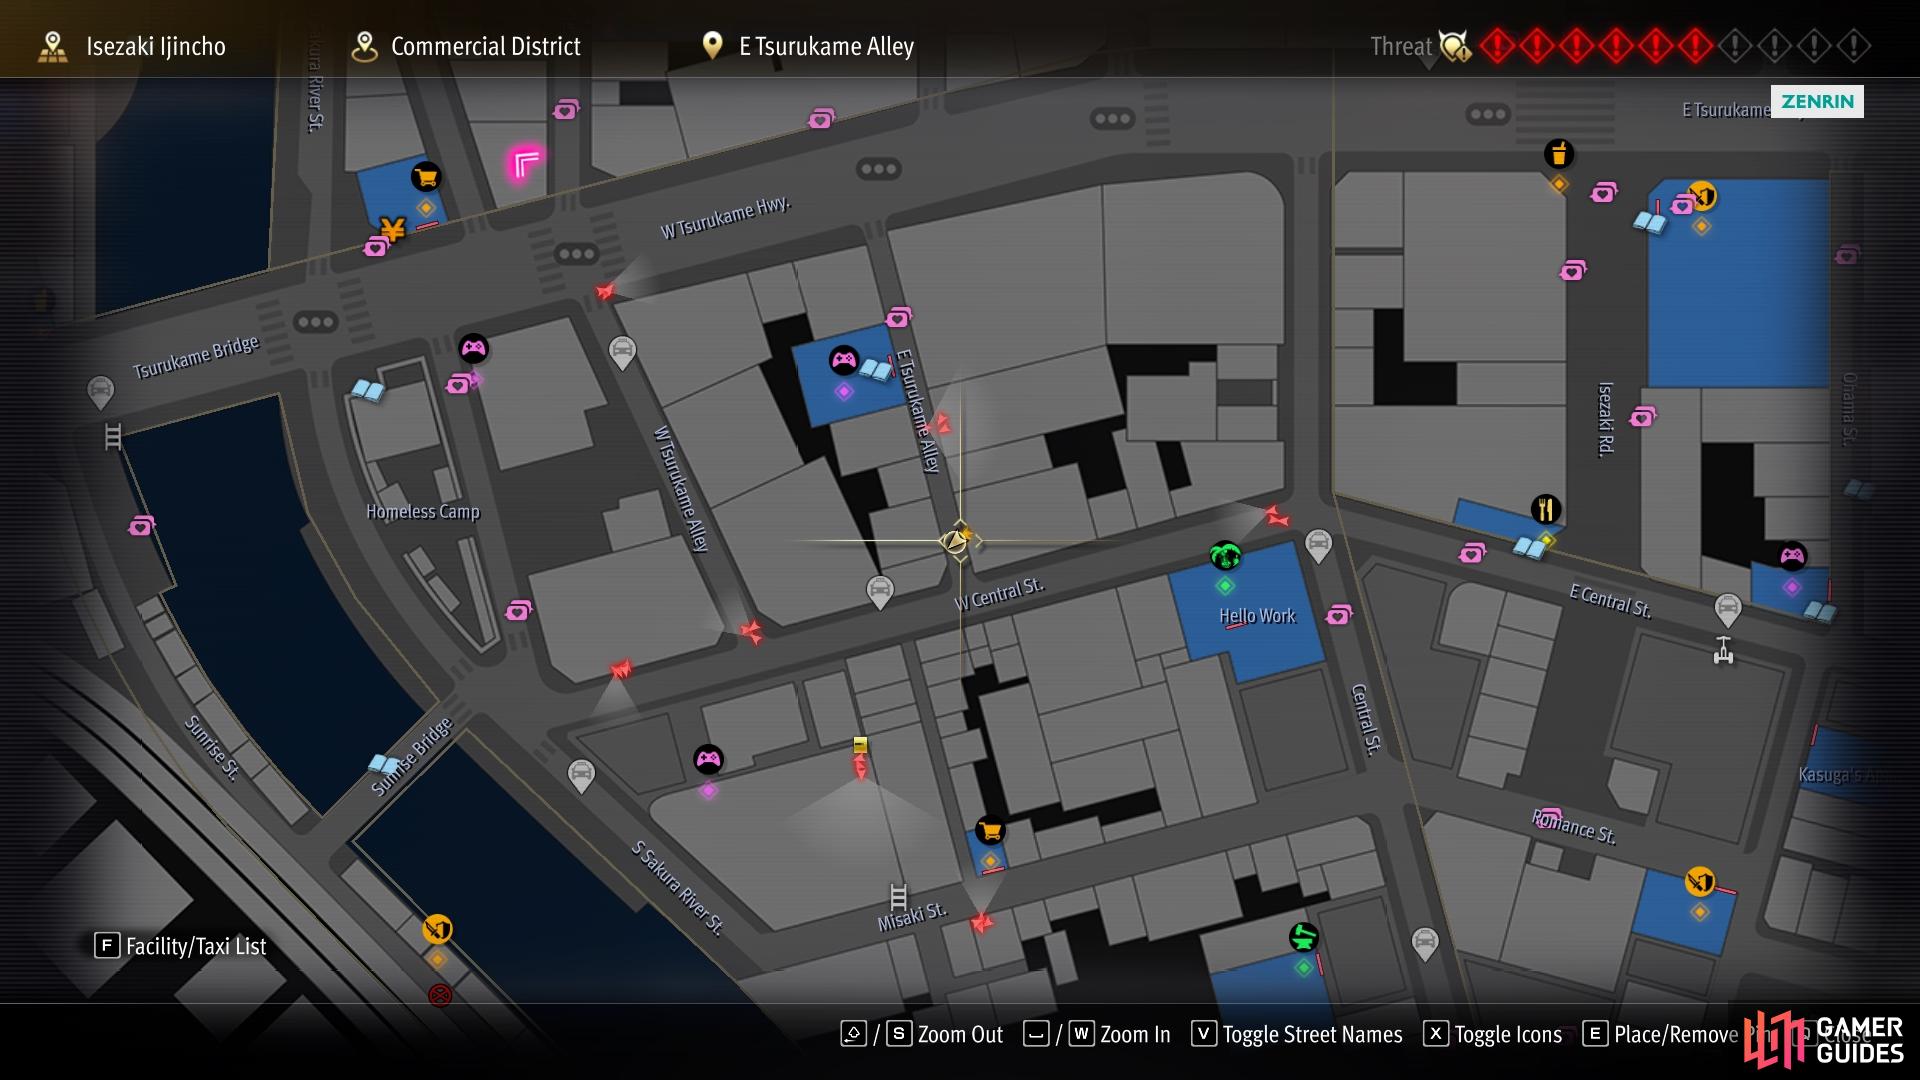The height and width of the screenshot is (1080, 1920).
Task: Click the gamepad icon near S Sakura River St
Action: click(708, 759)
